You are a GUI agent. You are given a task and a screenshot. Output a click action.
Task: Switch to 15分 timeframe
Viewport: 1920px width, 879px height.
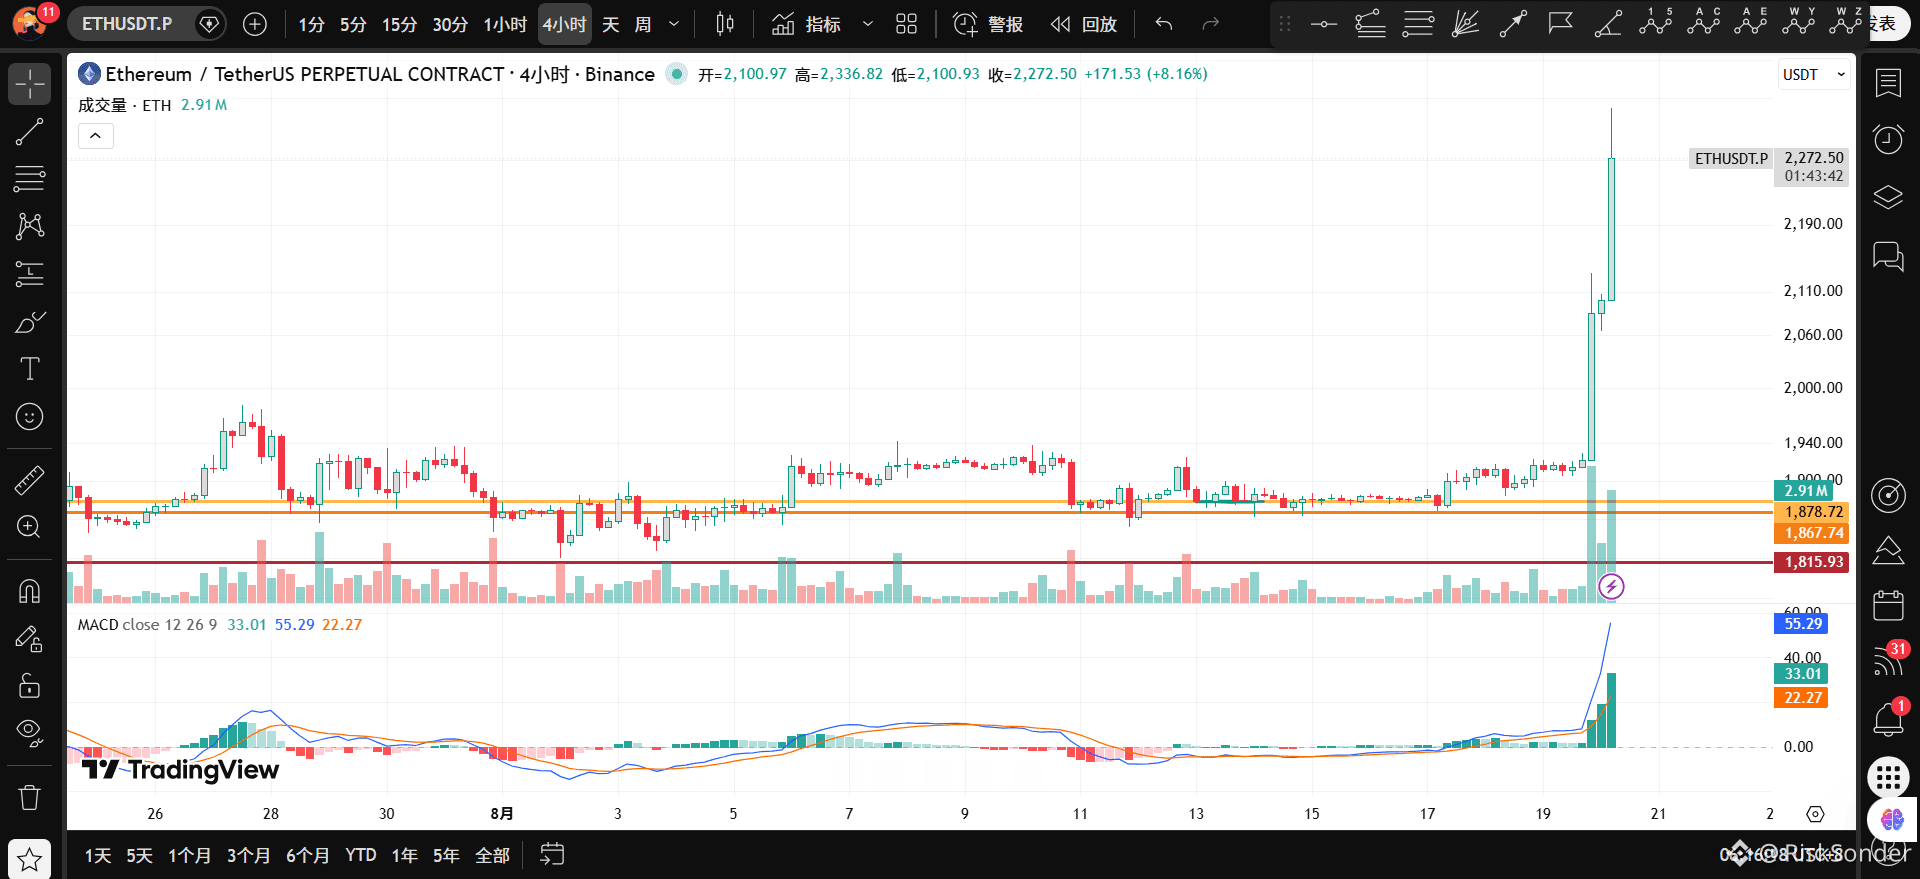pos(399,24)
